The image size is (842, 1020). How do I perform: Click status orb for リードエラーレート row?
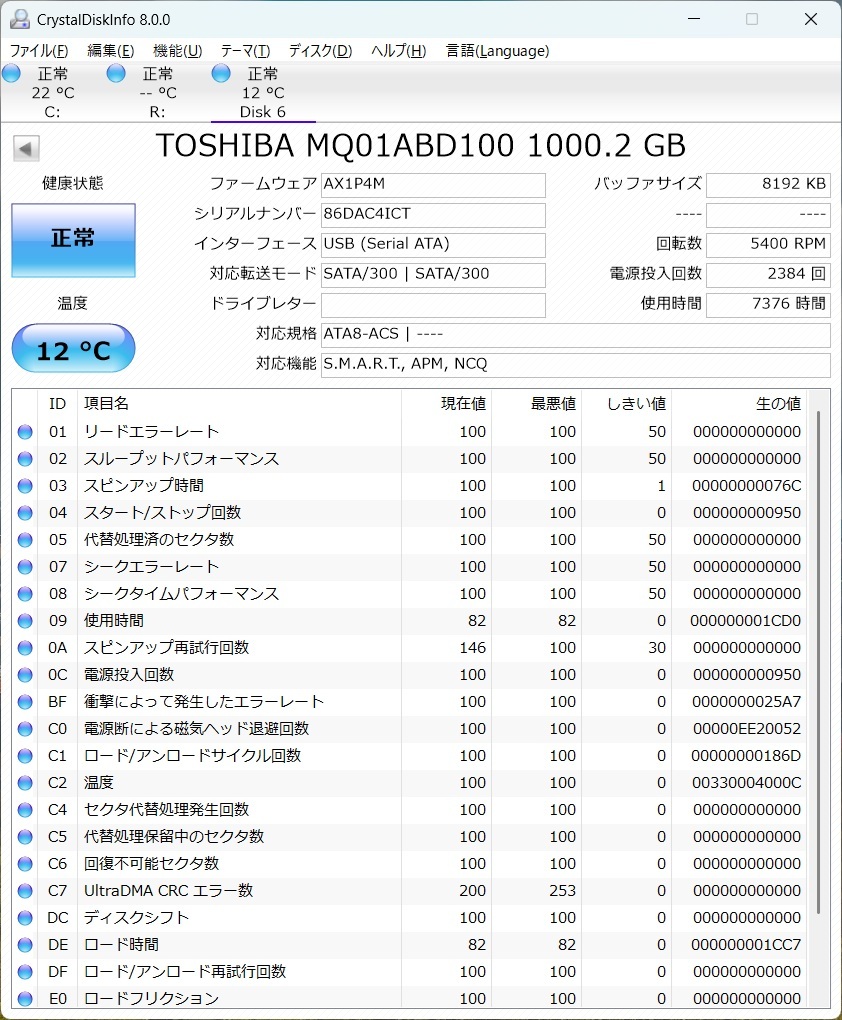[25, 432]
